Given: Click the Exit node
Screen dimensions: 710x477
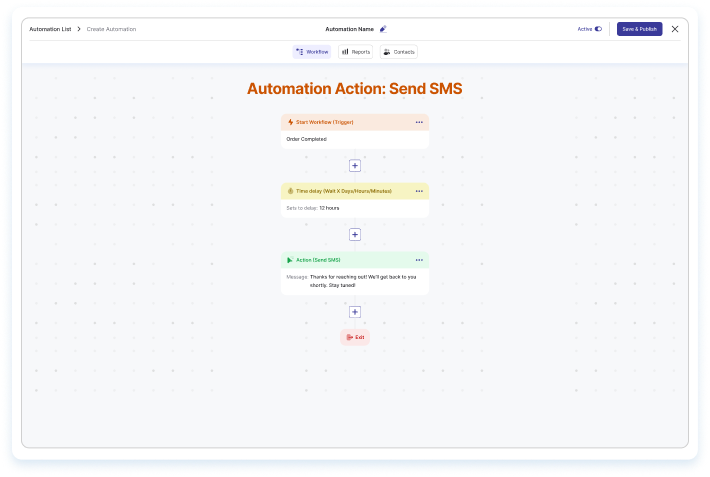Looking at the screenshot, I should click(x=355, y=337).
